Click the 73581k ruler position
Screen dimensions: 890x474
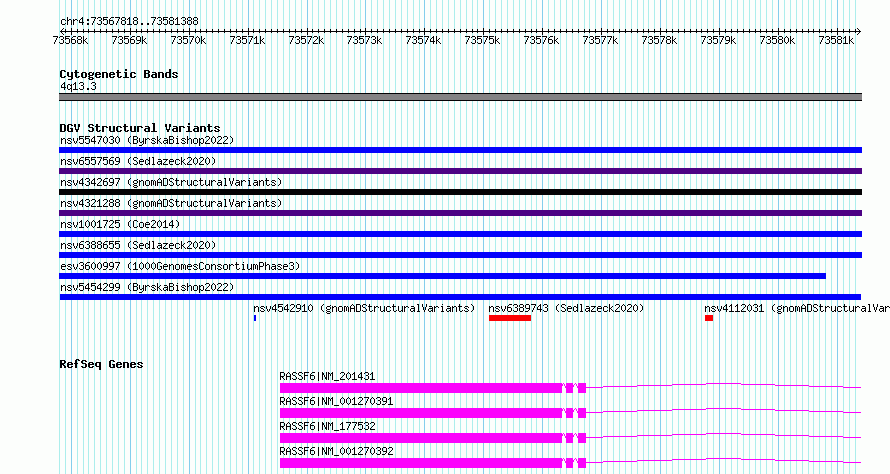click(837, 40)
